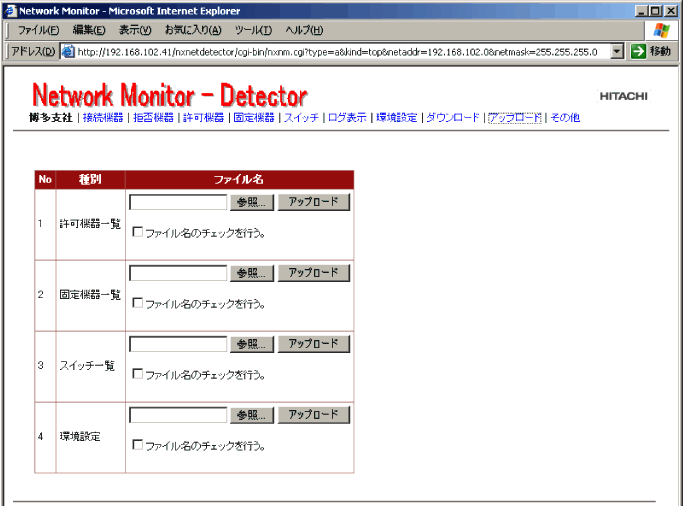Open the ヘルプ(H) menu

tap(304, 30)
